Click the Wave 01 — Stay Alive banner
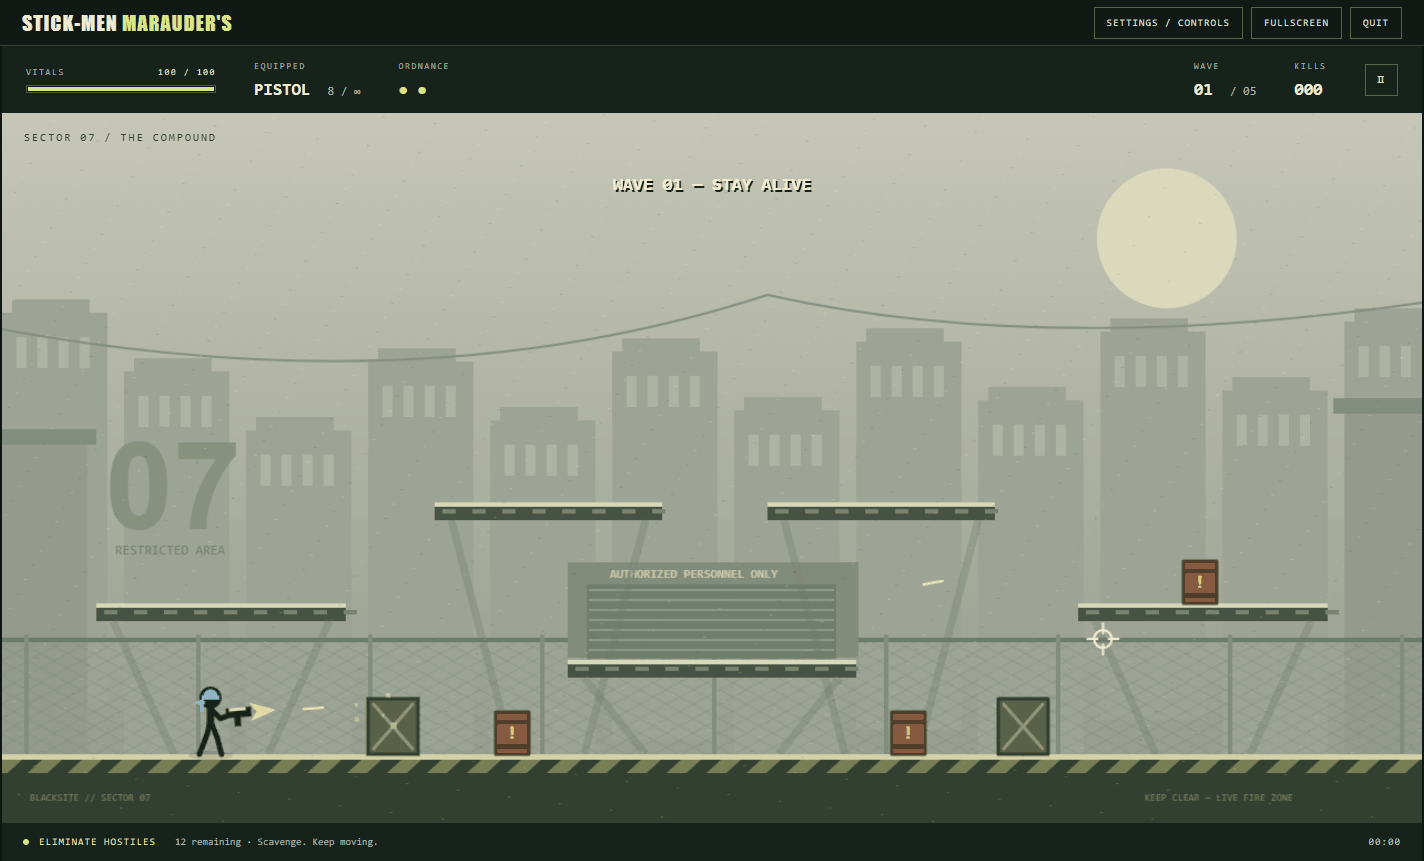Image resolution: width=1424 pixels, height=861 pixels. (x=712, y=185)
